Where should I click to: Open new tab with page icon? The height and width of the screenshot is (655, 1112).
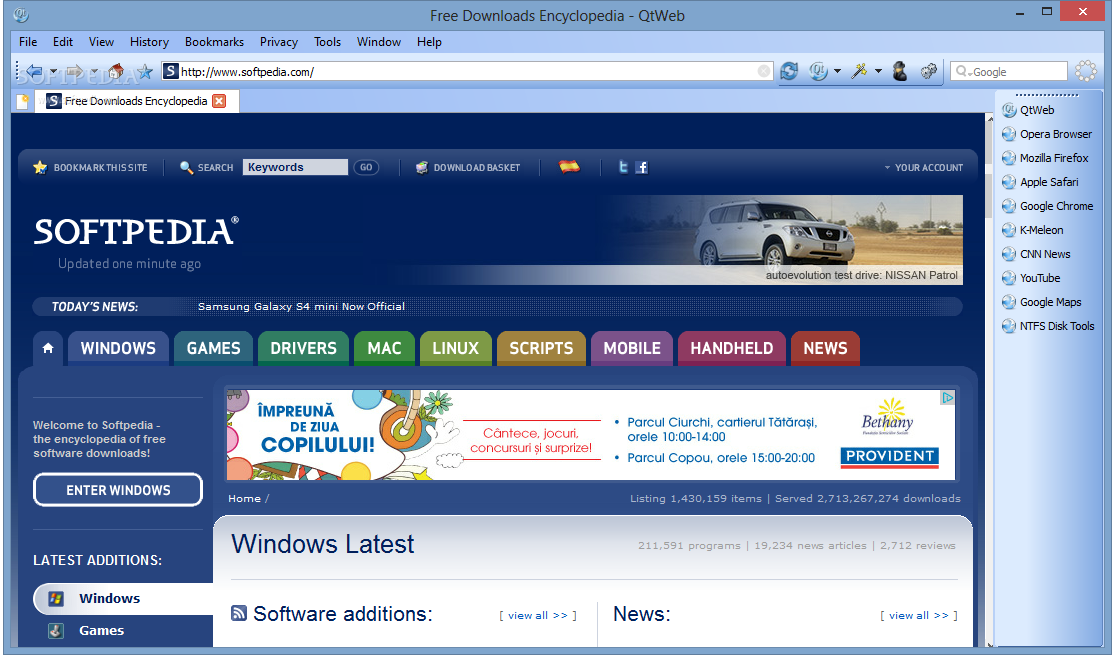[x=23, y=101]
